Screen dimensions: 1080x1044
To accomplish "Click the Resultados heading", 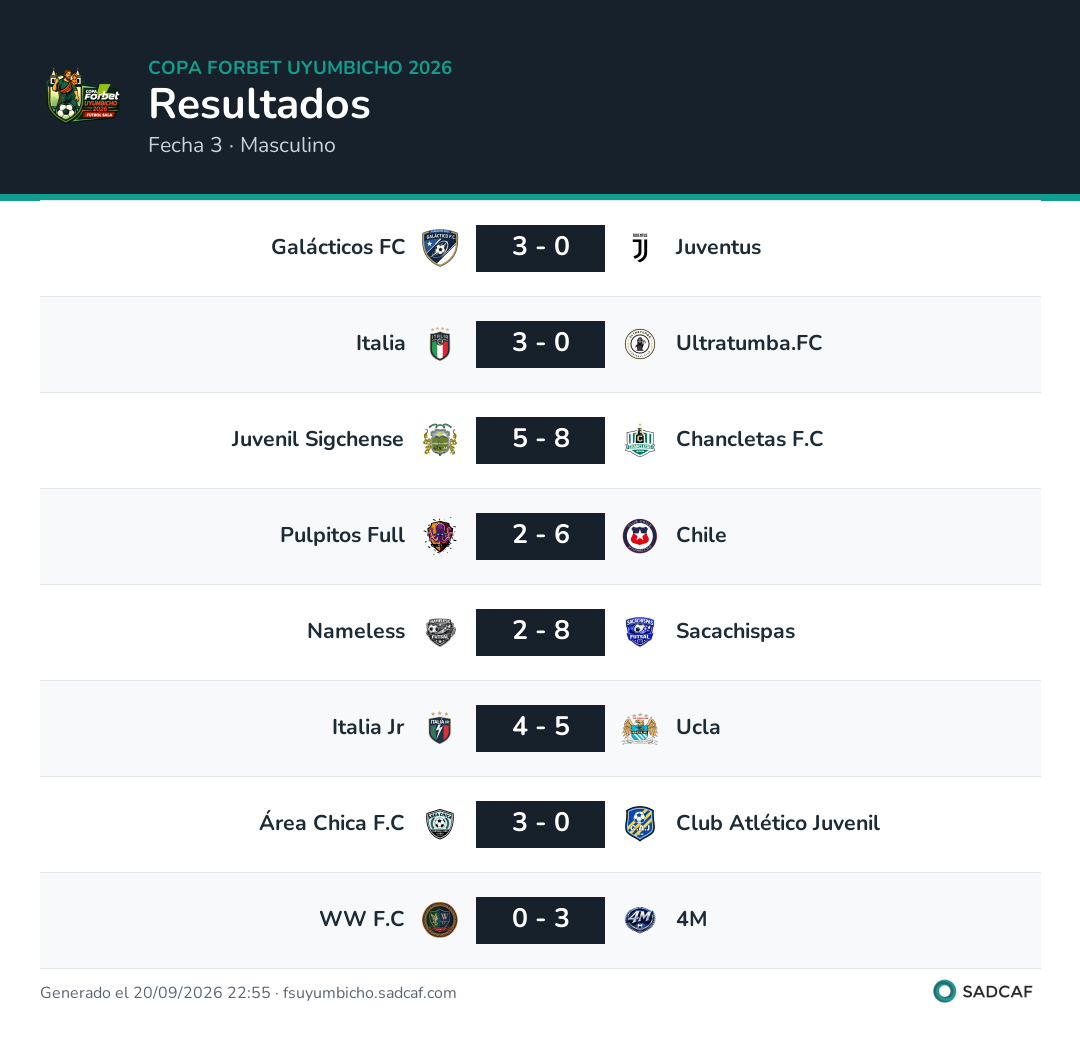I will point(260,104).
